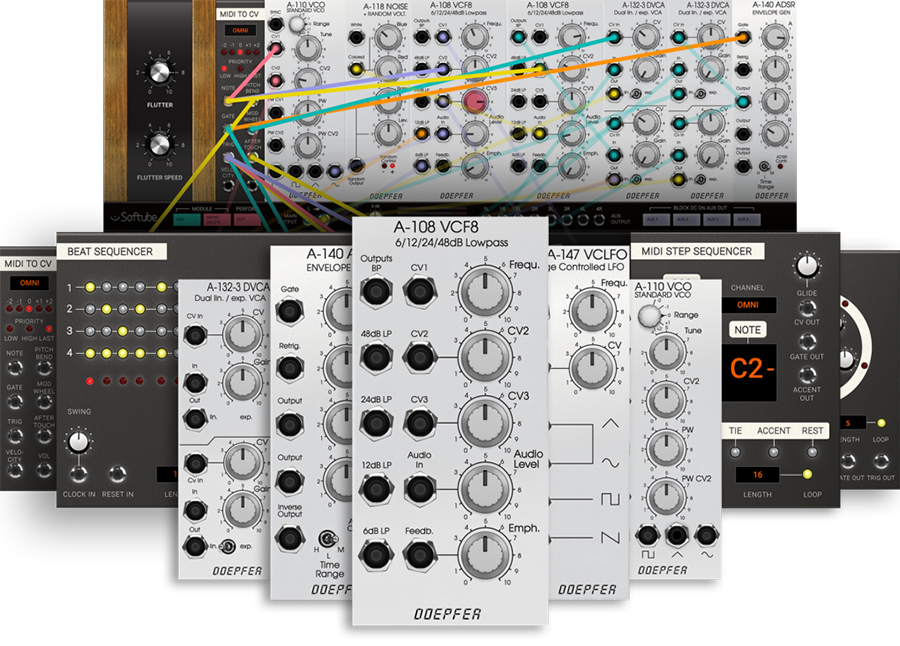Click the Gate input jack on A-140

coord(289,311)
